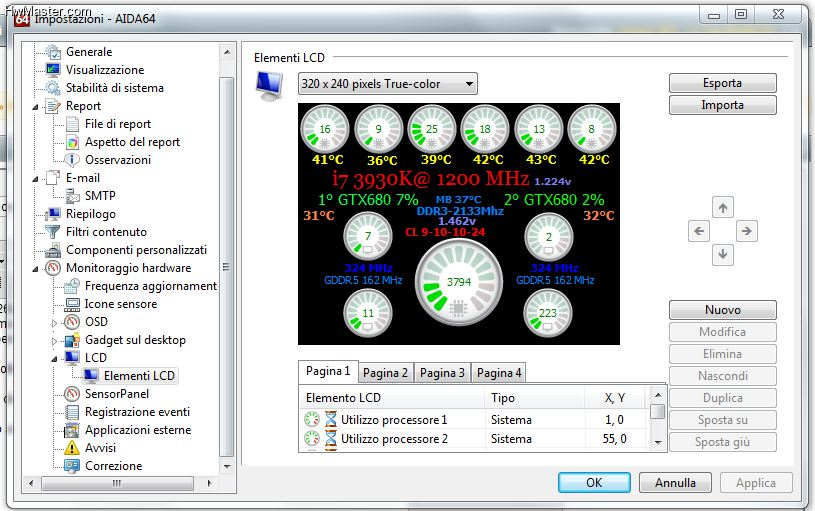Click the Registrazione eventi list icon

(72, 412)
